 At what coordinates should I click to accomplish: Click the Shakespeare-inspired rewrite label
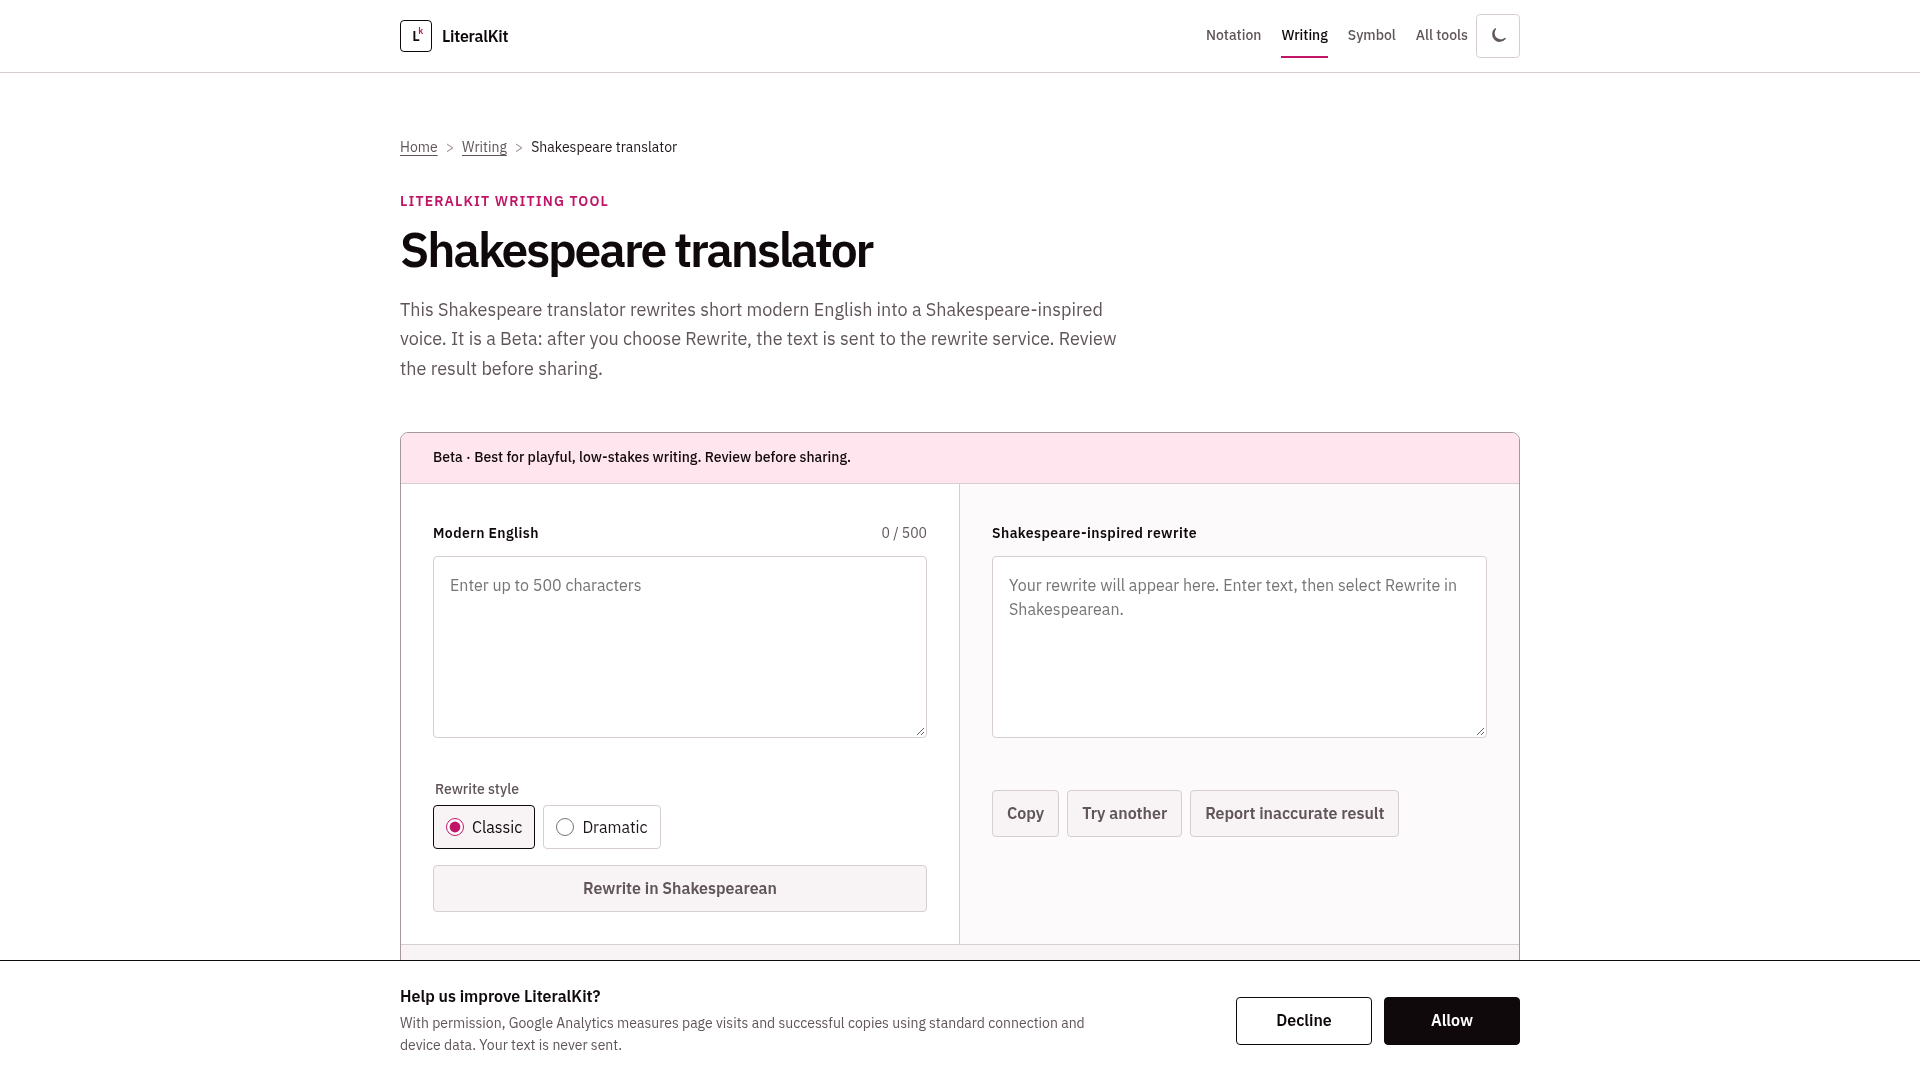point(1094,533)
